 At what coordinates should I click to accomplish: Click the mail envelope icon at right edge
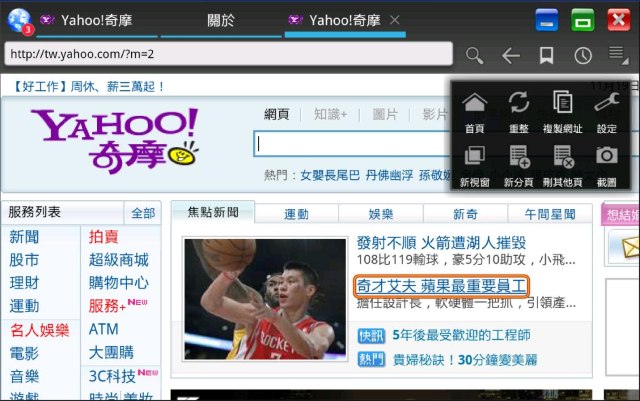630,247
